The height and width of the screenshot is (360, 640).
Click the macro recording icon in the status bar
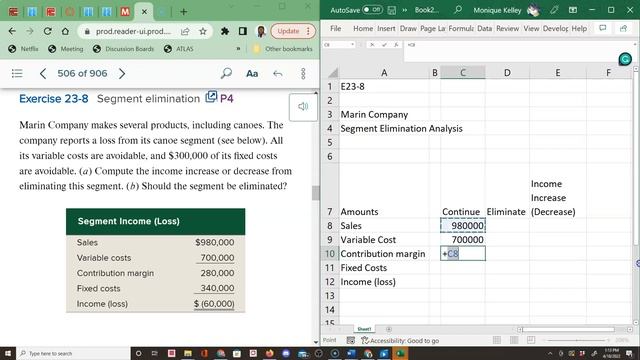[350, 340]
